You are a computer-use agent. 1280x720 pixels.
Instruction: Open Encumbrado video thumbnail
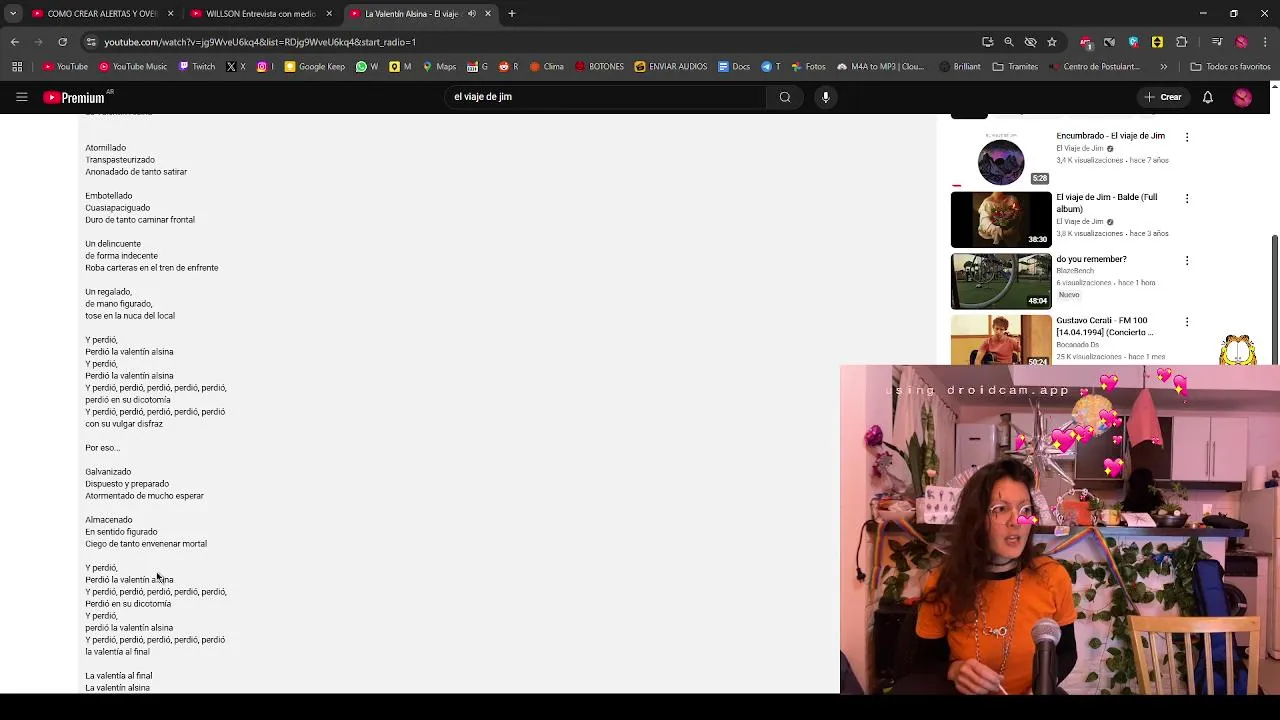[x=1001, y=158]
